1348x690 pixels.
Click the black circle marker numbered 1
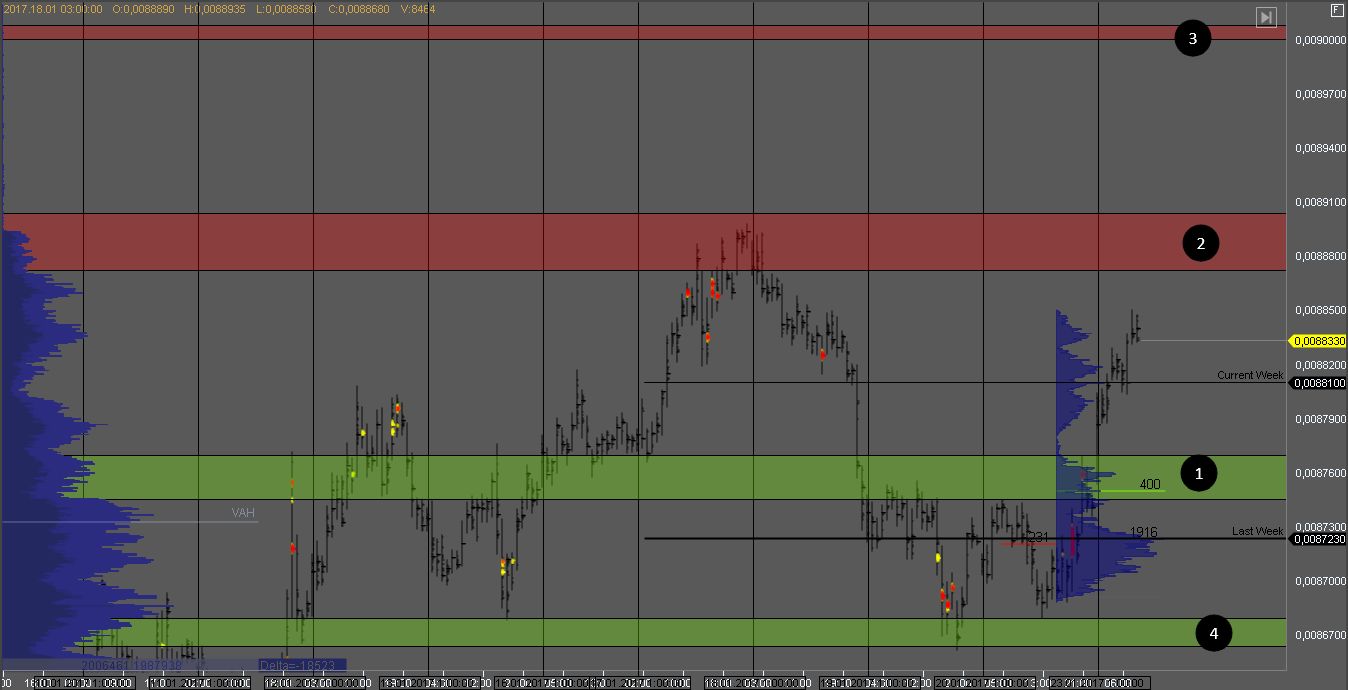1199,473
